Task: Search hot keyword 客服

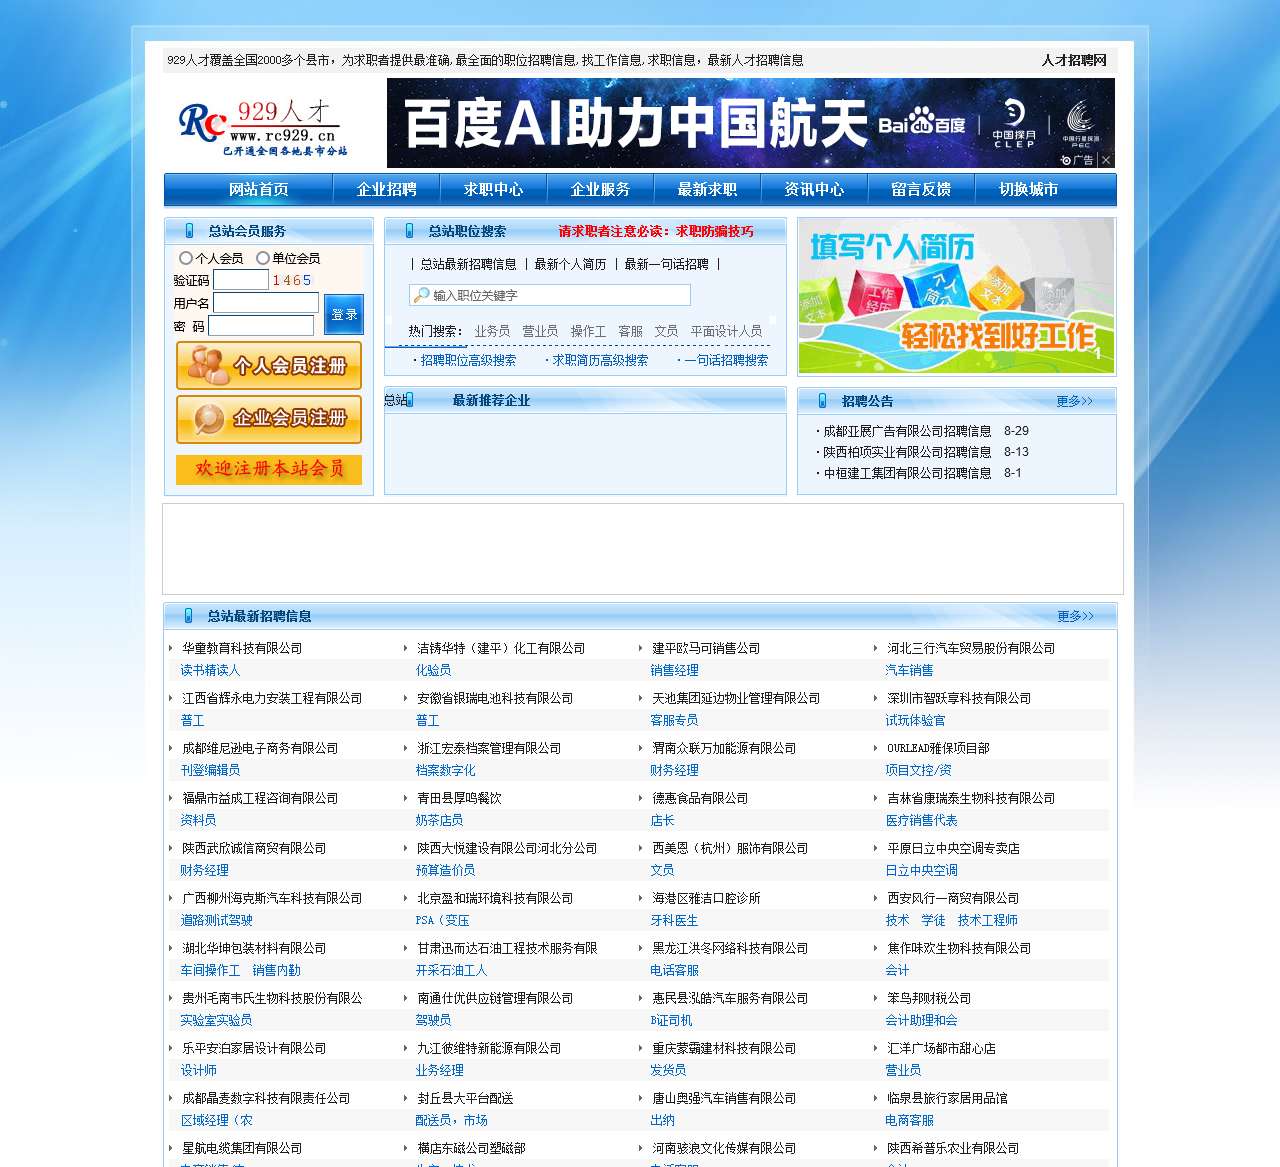Action: point(630,331)
